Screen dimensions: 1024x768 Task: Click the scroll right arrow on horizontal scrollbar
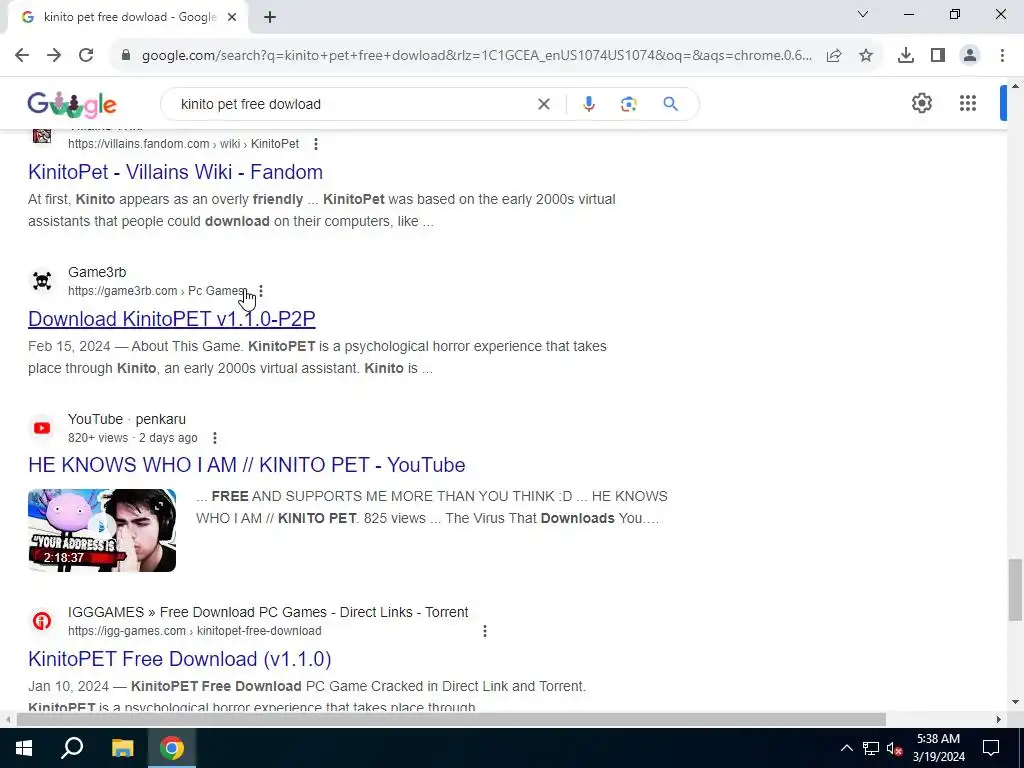point(999,719)
